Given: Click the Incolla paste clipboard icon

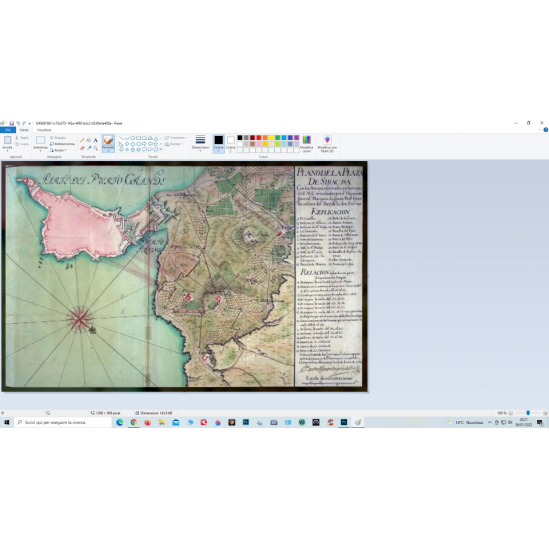Looking at the screenshot, I should pos(7,140).
